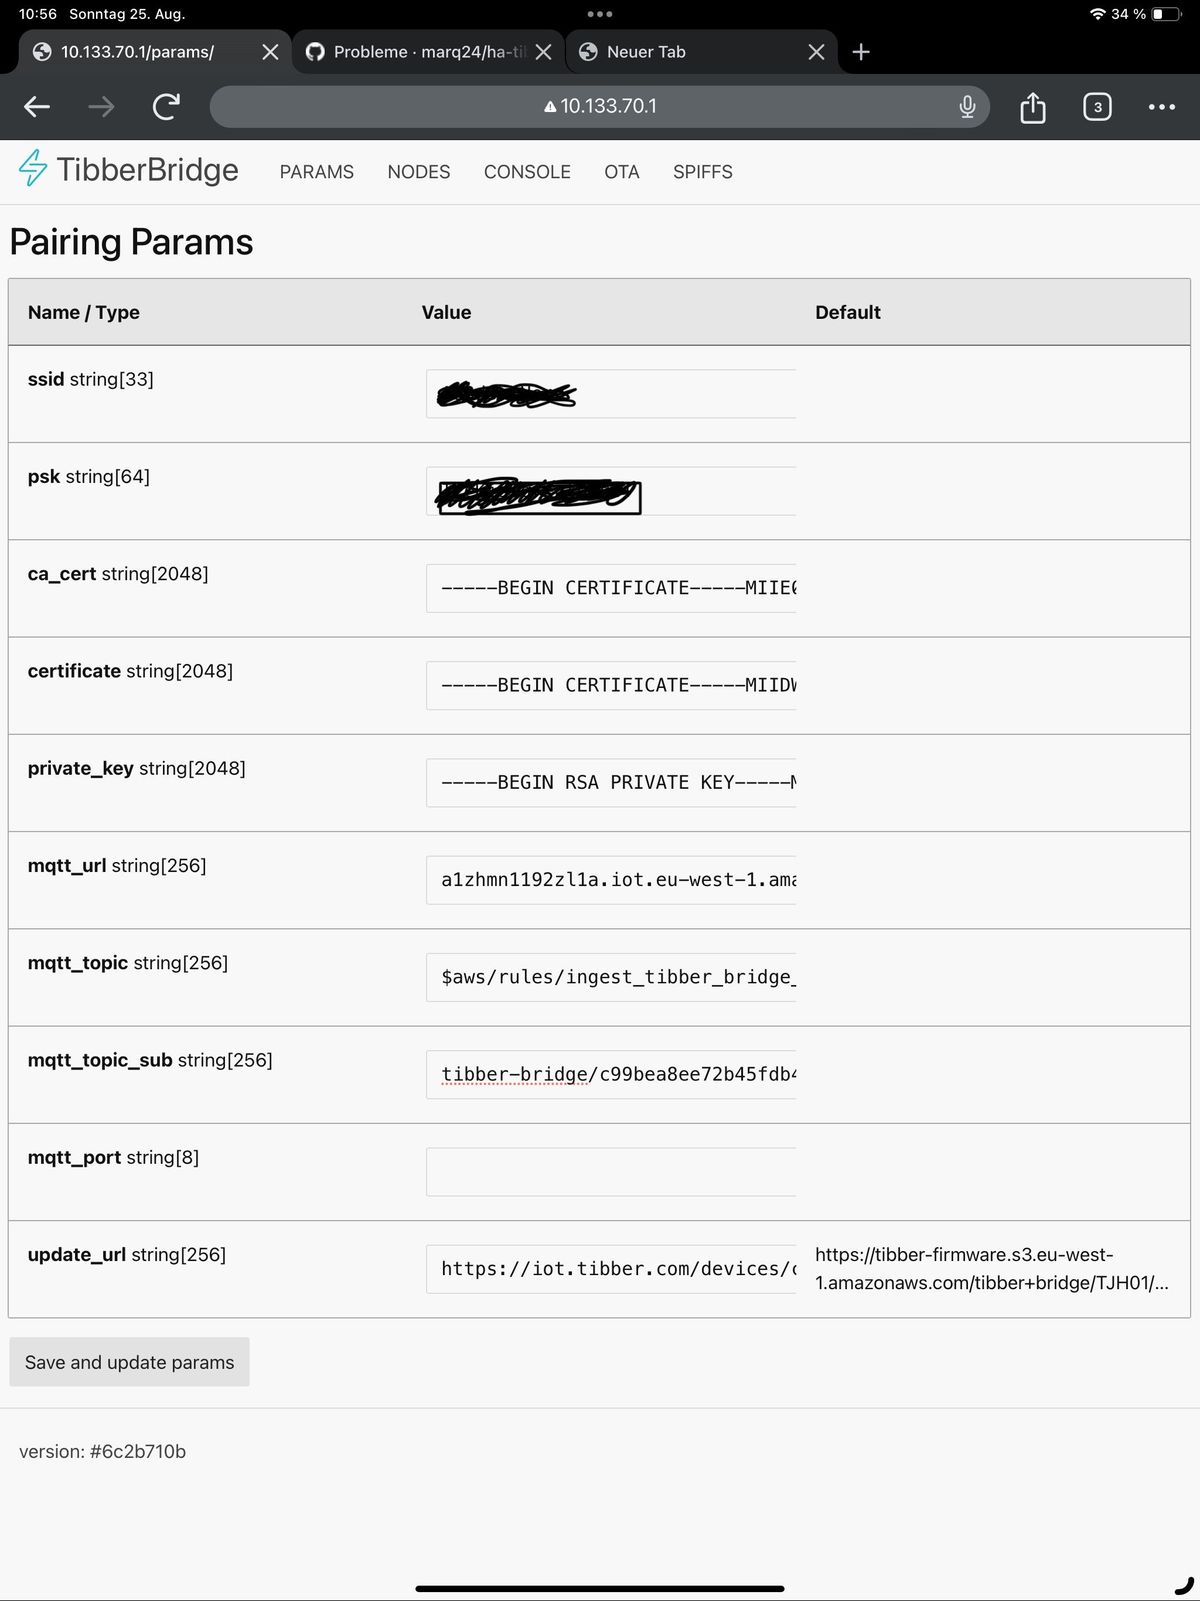Viewport: 1200px width, 1601px height.
Task: Close the Neuer Tab tab
Action: pyautogui.click(x=816, y=52)
